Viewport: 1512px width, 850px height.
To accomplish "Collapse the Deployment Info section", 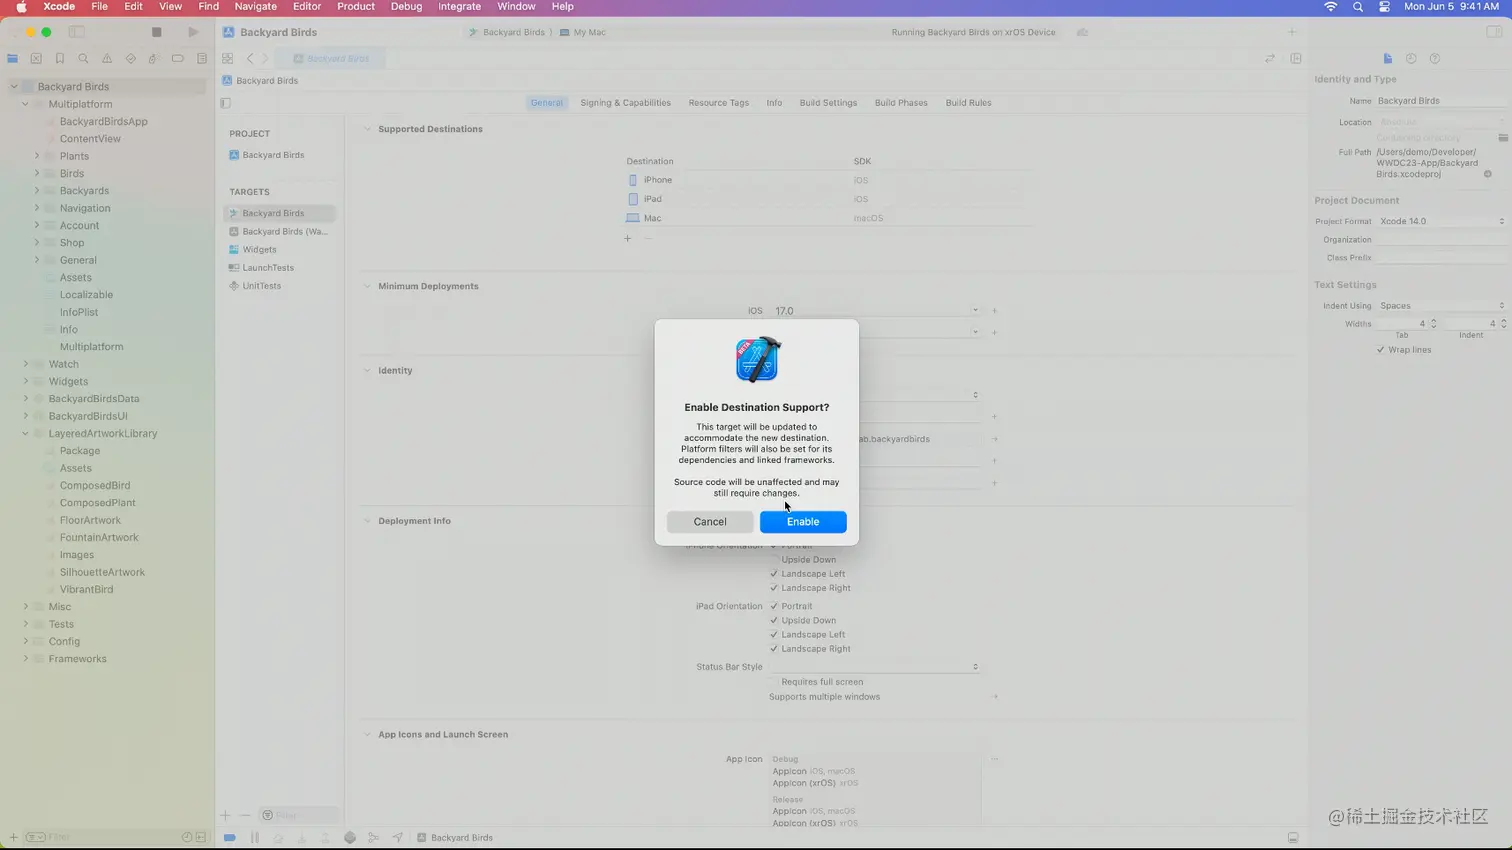I will [367, 521].
